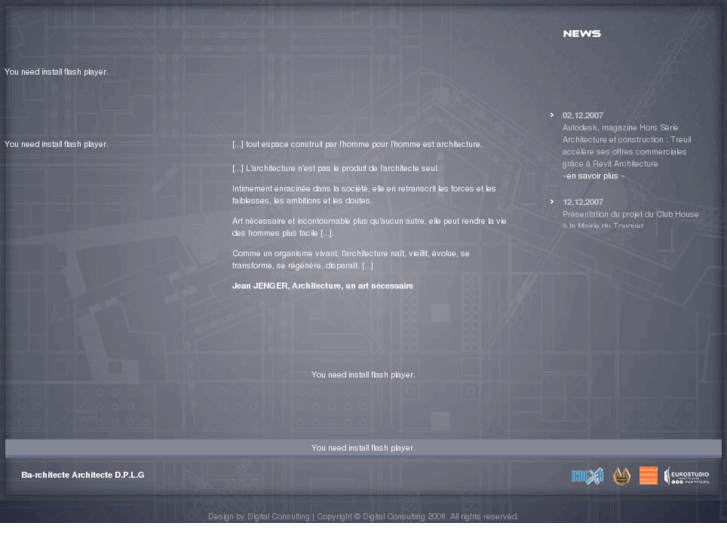Click "Ba-rchitecte Architecte D.P.L.G" footer title
Image resolution: width=727 pixels, height=545 pixels.
pyautogui.click(x=83, y=475)
